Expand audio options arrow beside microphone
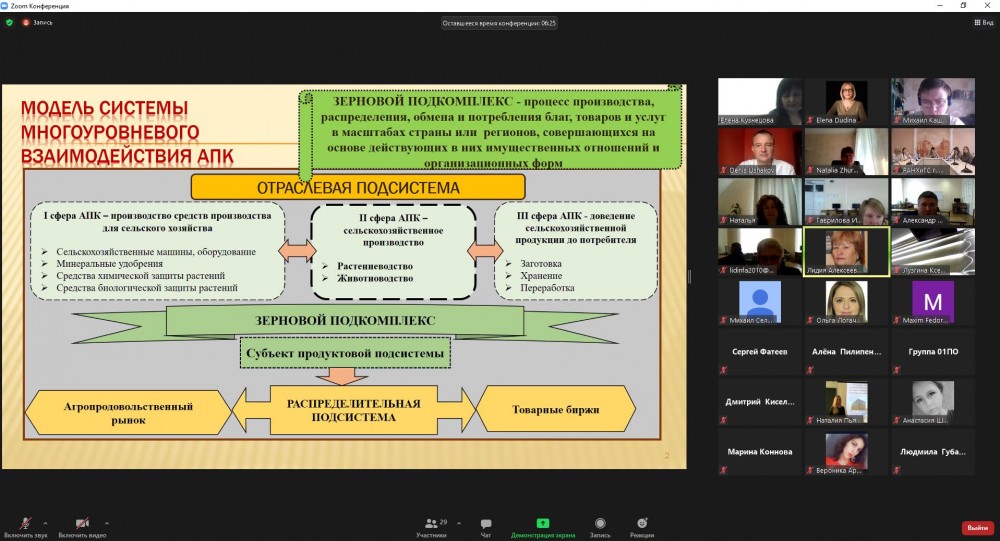Image resolution: width=1000 pixels, height=541 pixels. coord(45,521)
